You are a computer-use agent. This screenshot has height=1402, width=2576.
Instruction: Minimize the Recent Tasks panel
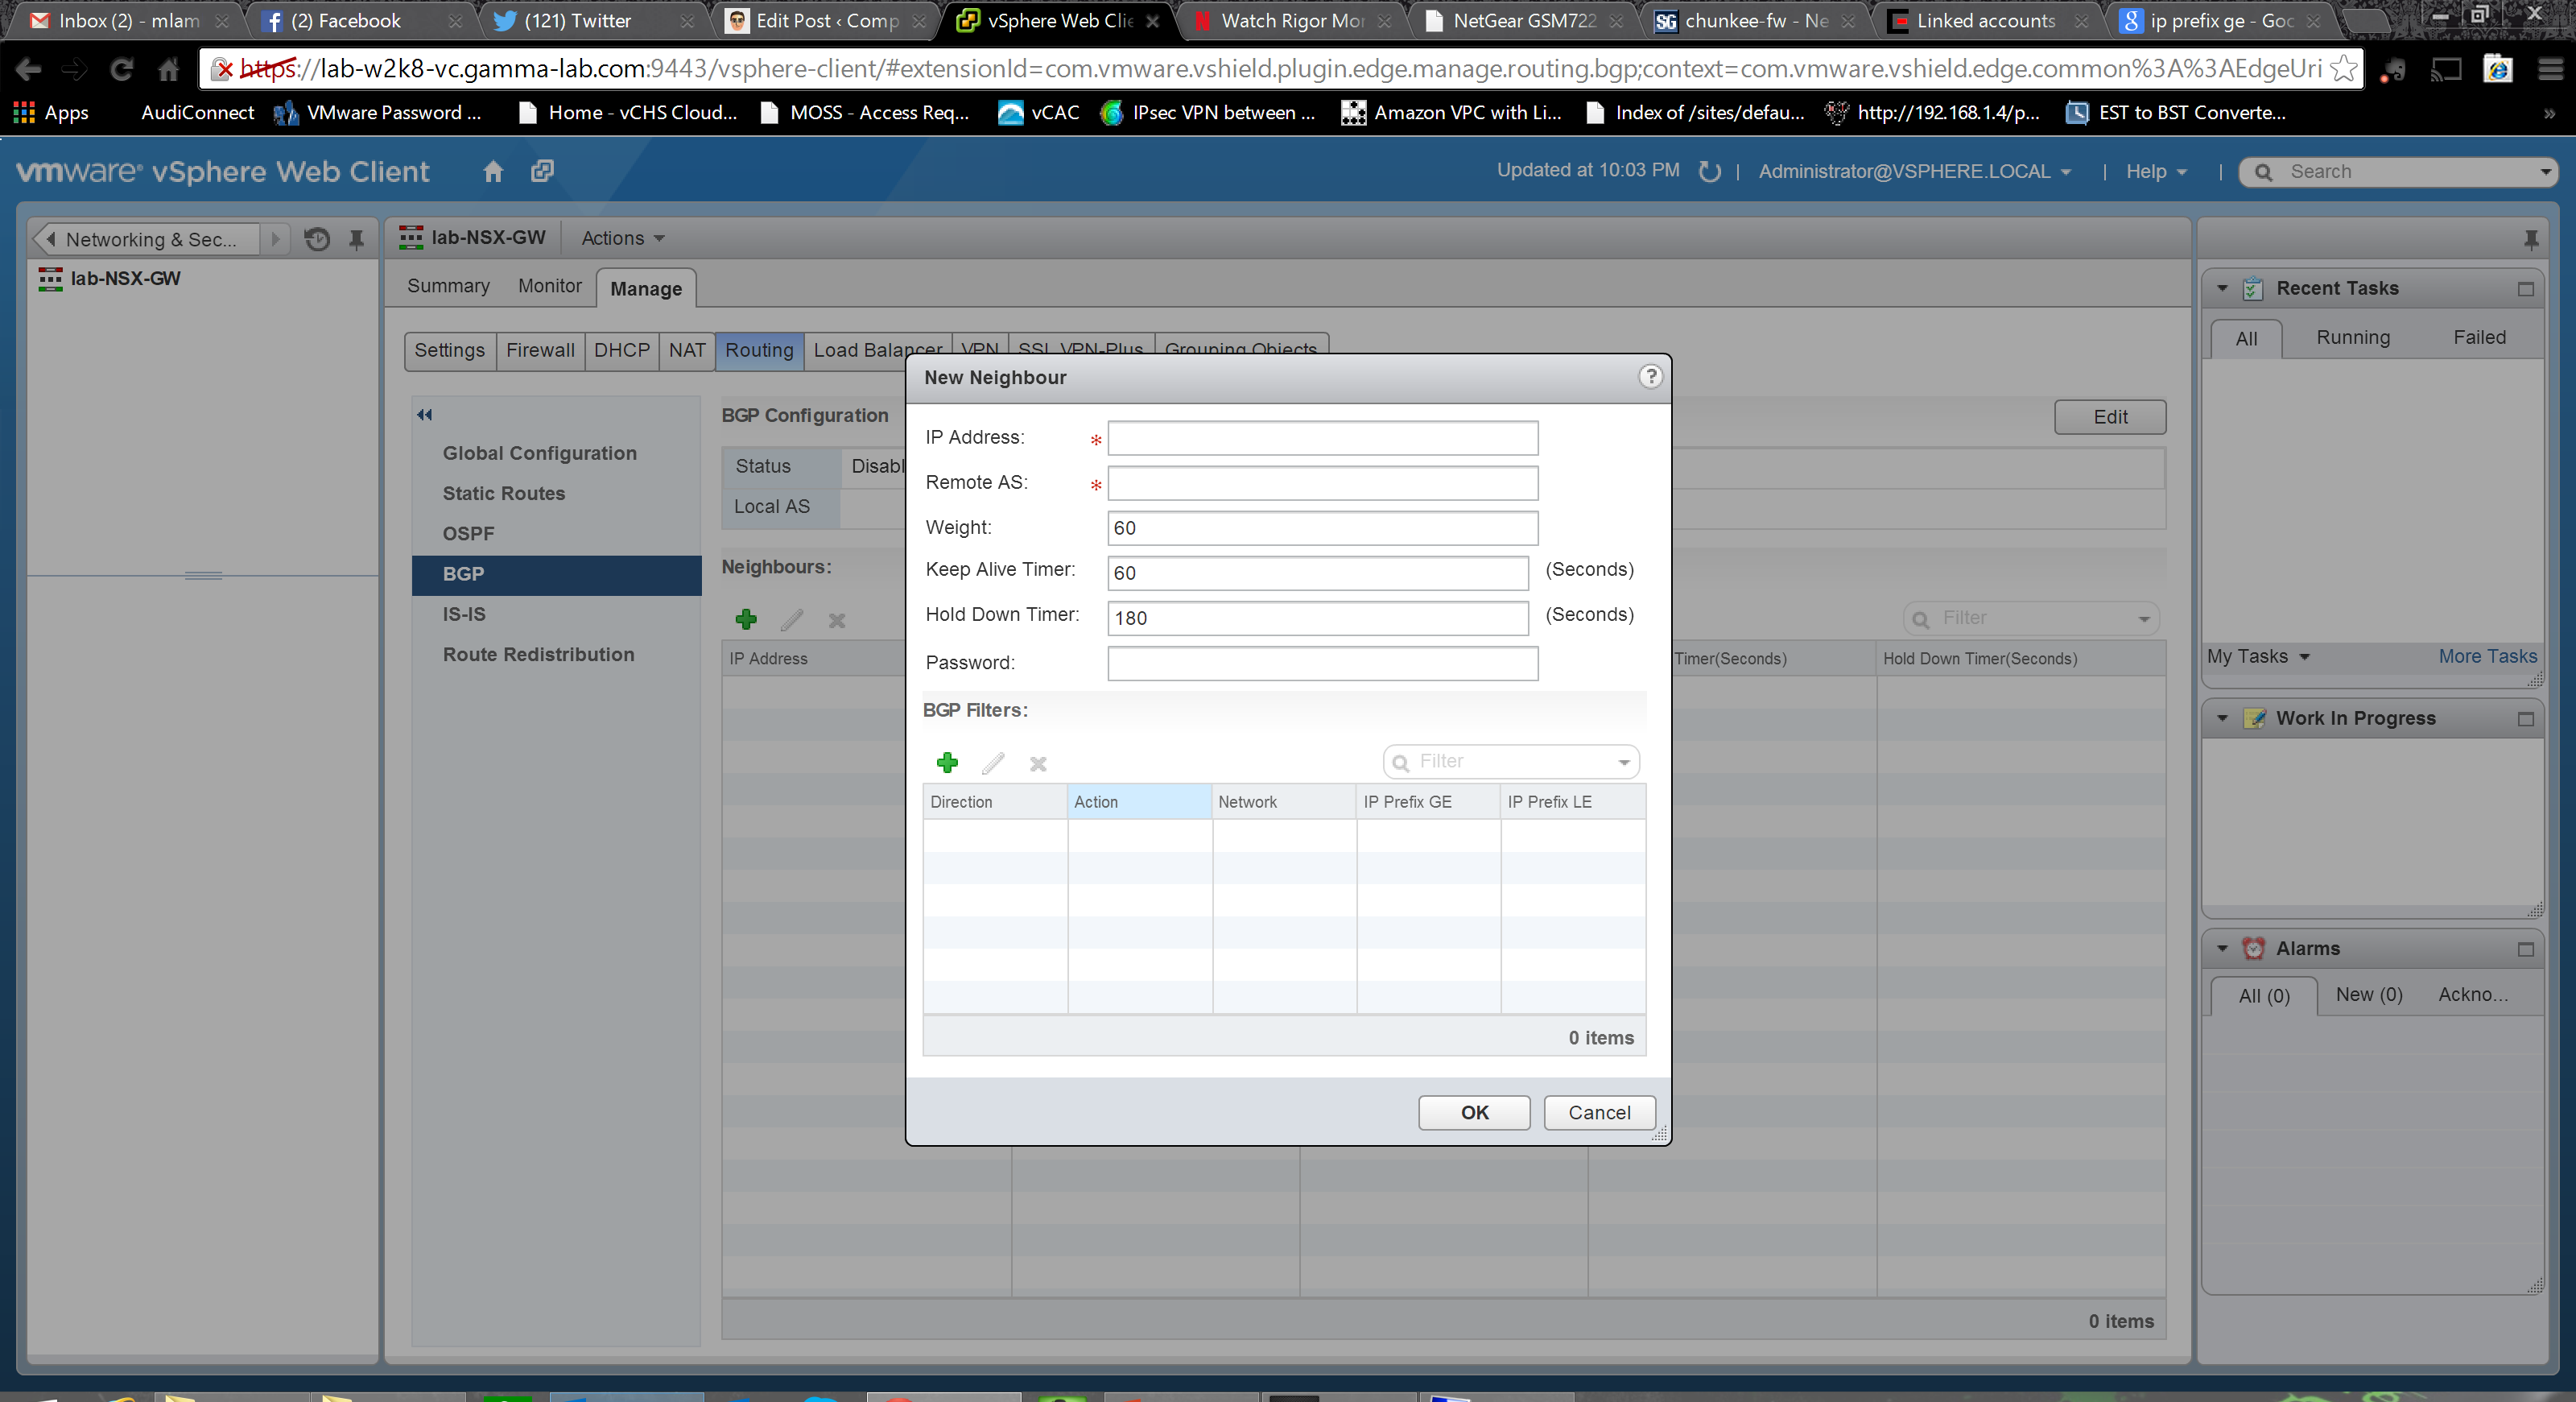click(x=2525, y=289)
